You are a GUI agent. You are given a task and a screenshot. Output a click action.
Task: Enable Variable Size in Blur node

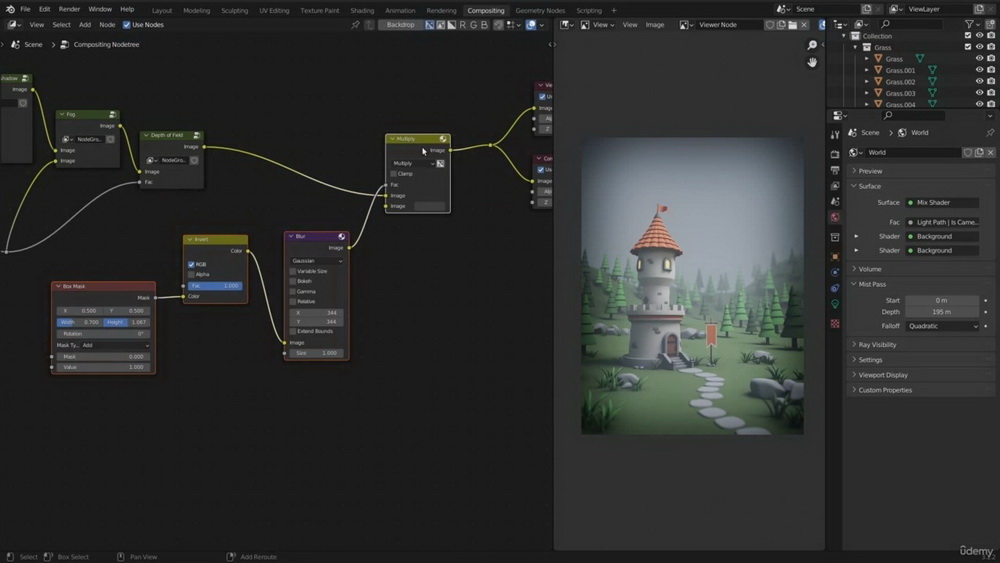tap(293, 272)
